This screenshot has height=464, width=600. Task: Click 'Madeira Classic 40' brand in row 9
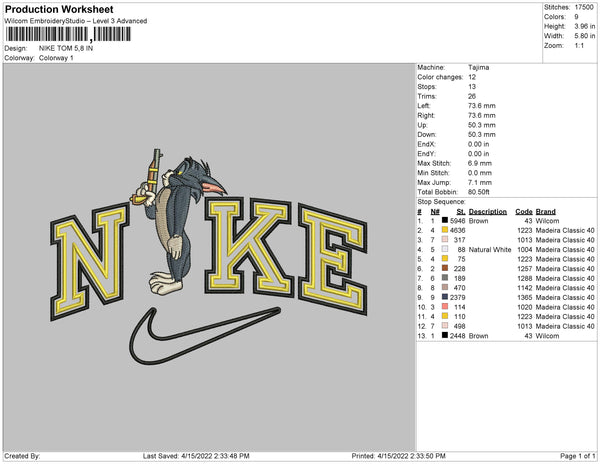point(565,297)
